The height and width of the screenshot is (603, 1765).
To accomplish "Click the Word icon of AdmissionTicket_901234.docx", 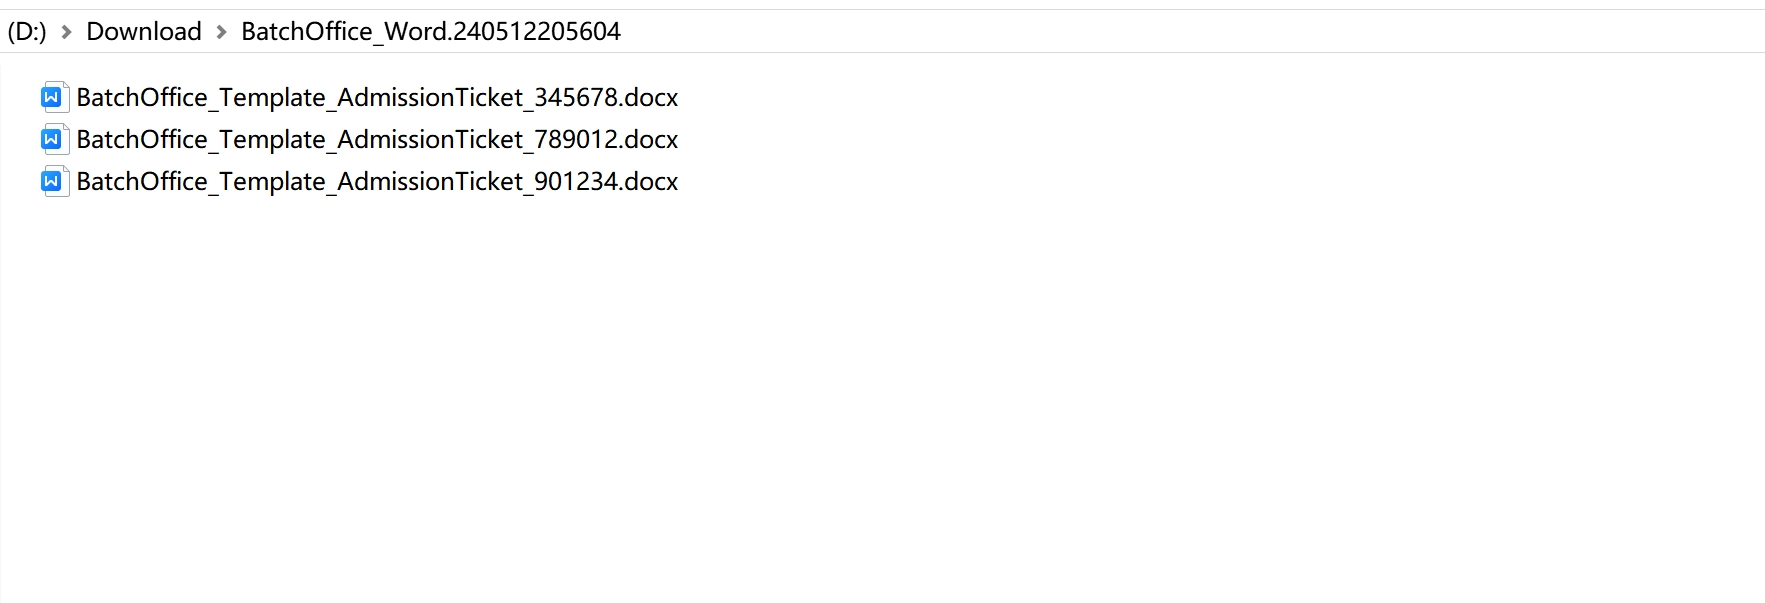I will (54, 181).
